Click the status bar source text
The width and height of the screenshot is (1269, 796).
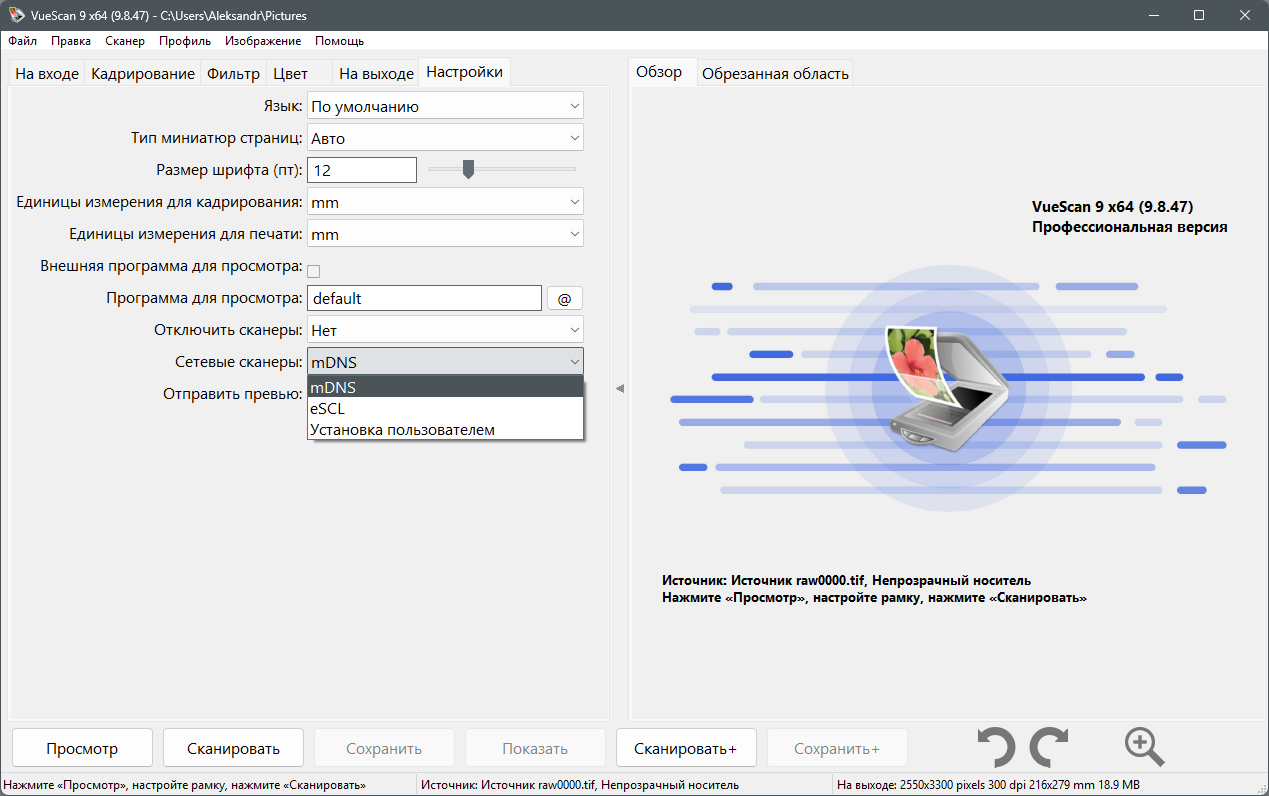[x=580, y=785]
